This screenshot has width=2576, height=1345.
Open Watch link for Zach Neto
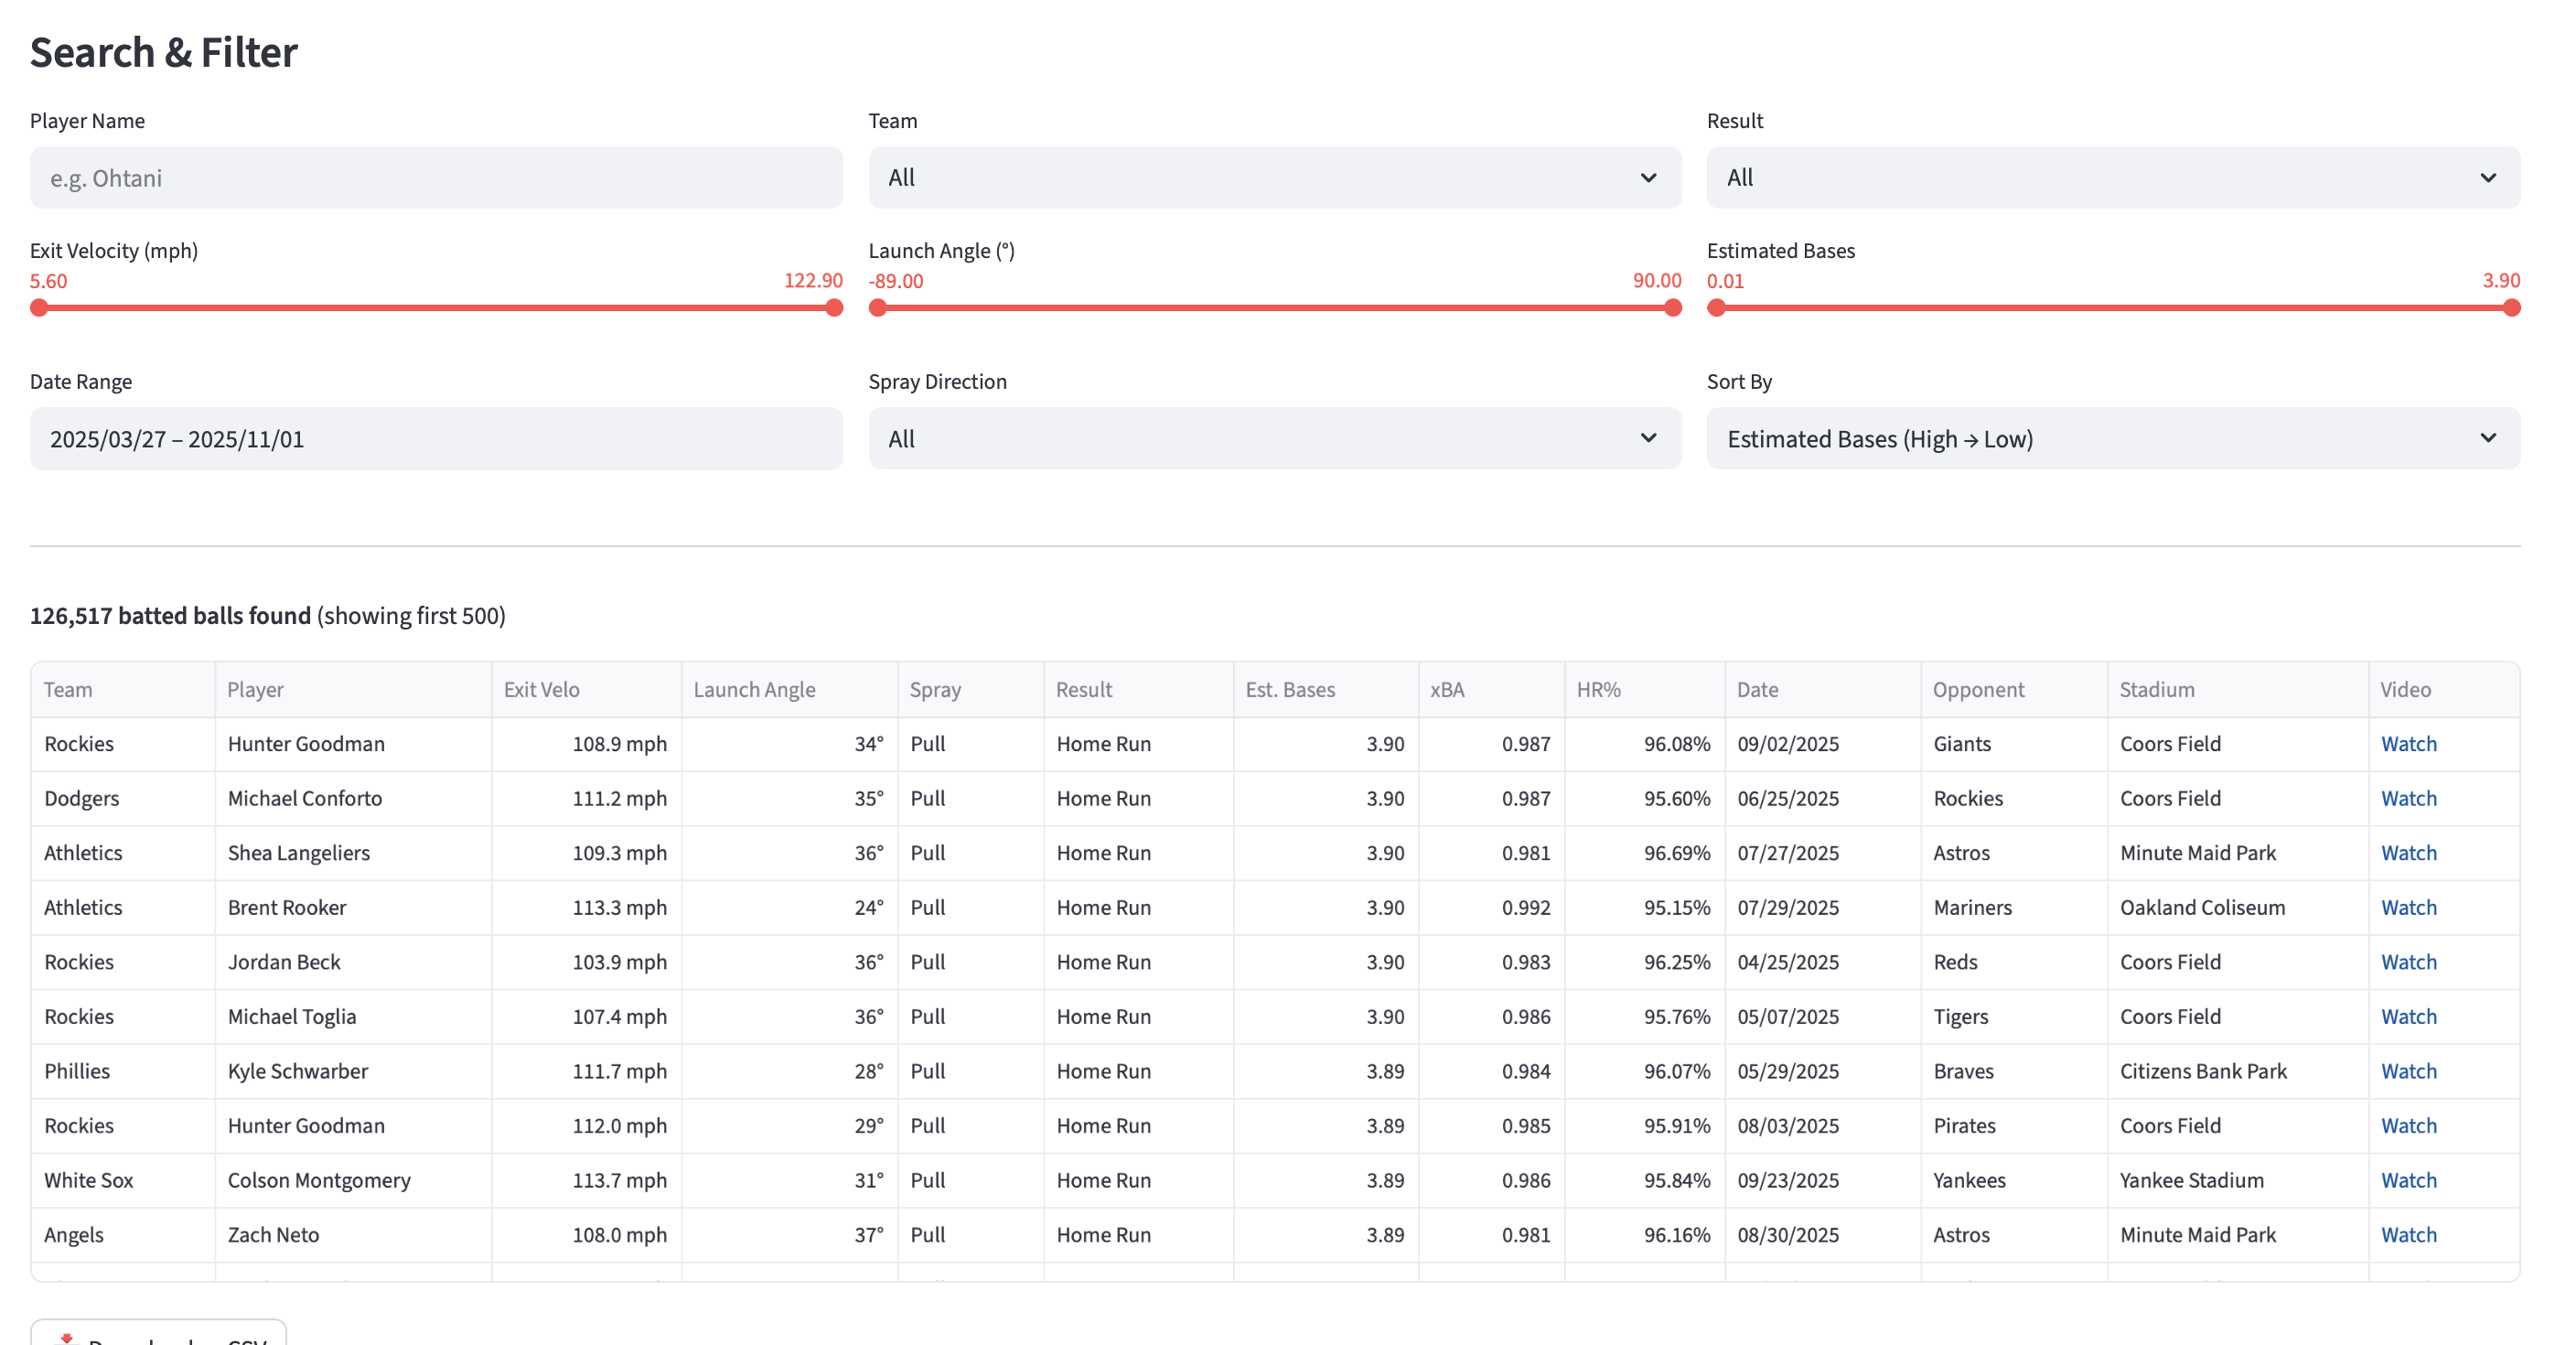tap(2408, 1235)
